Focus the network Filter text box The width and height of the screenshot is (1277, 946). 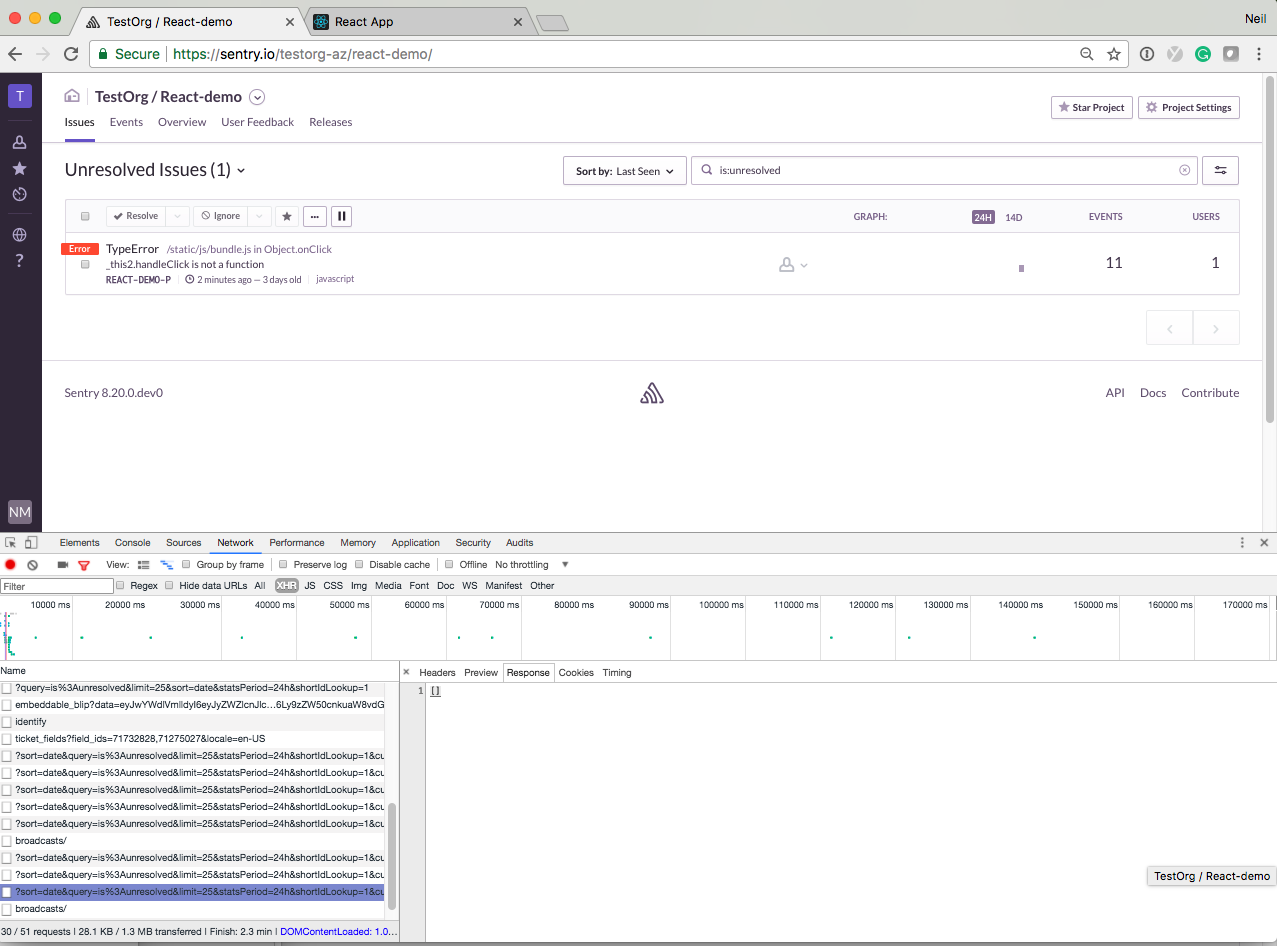57,586
